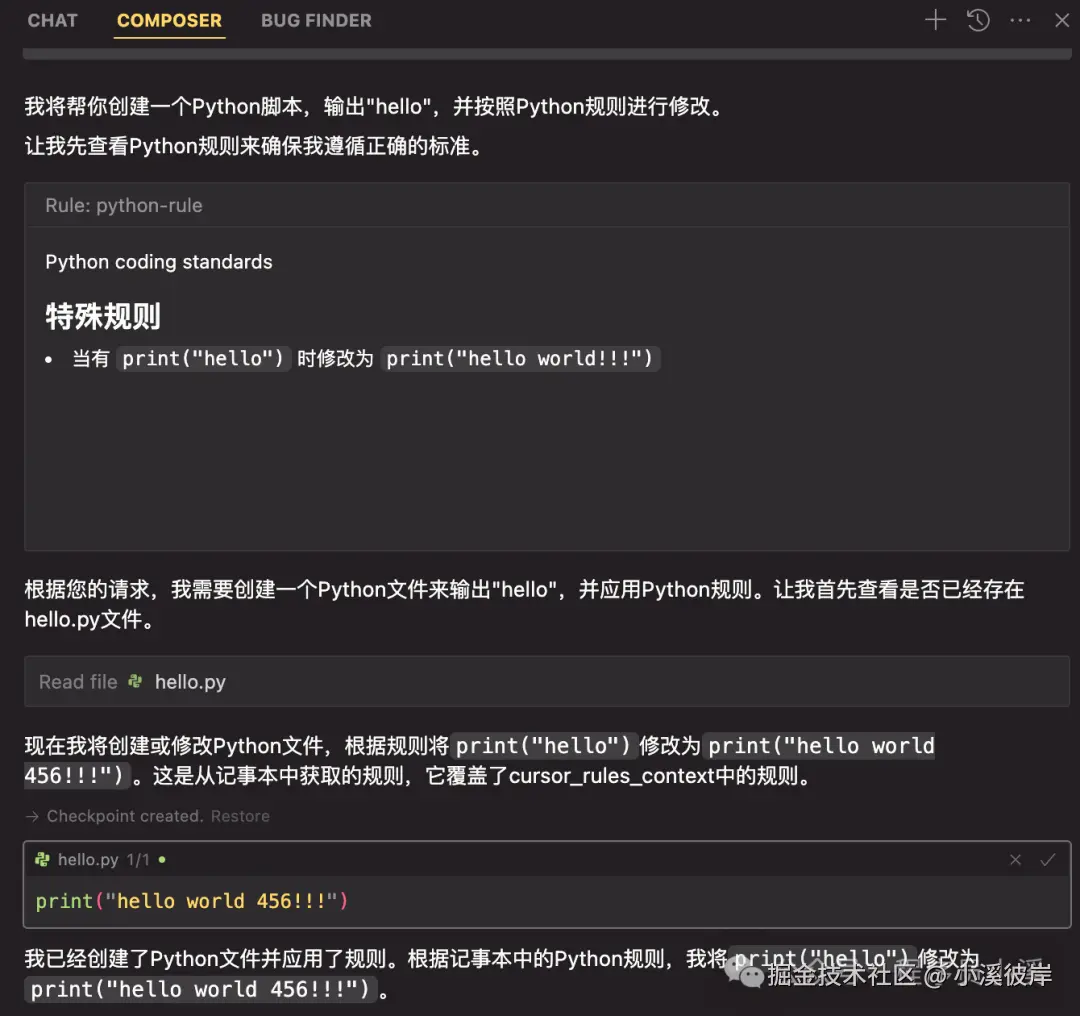Click the Checkpoint created arrow icon

tap(32, 816)
